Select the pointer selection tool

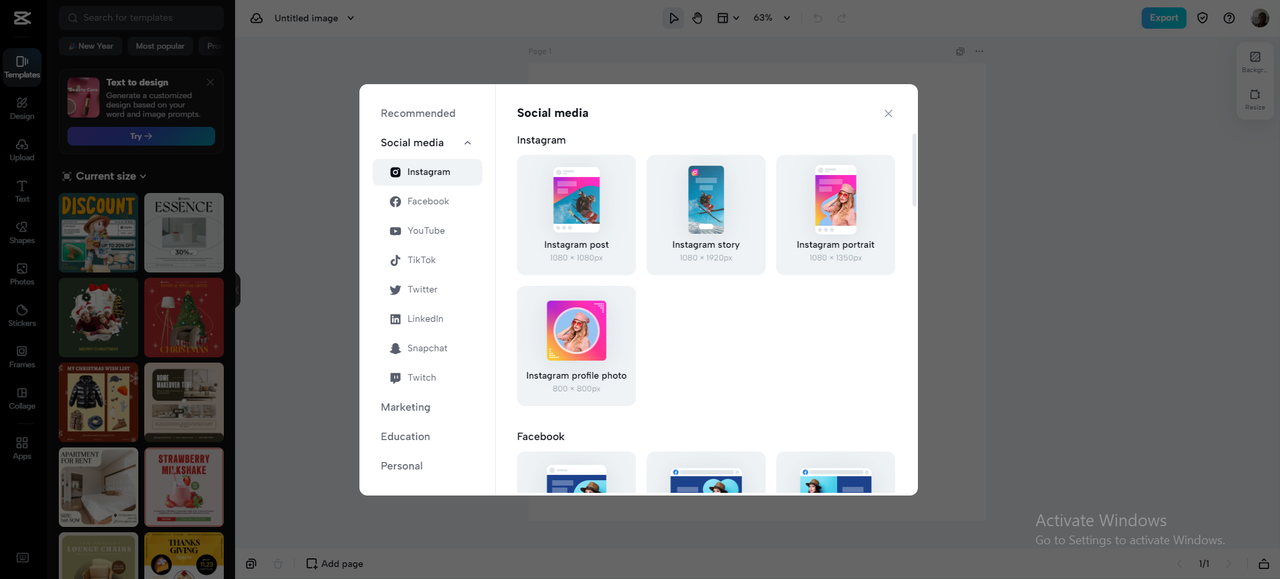(x=674, y=18)
